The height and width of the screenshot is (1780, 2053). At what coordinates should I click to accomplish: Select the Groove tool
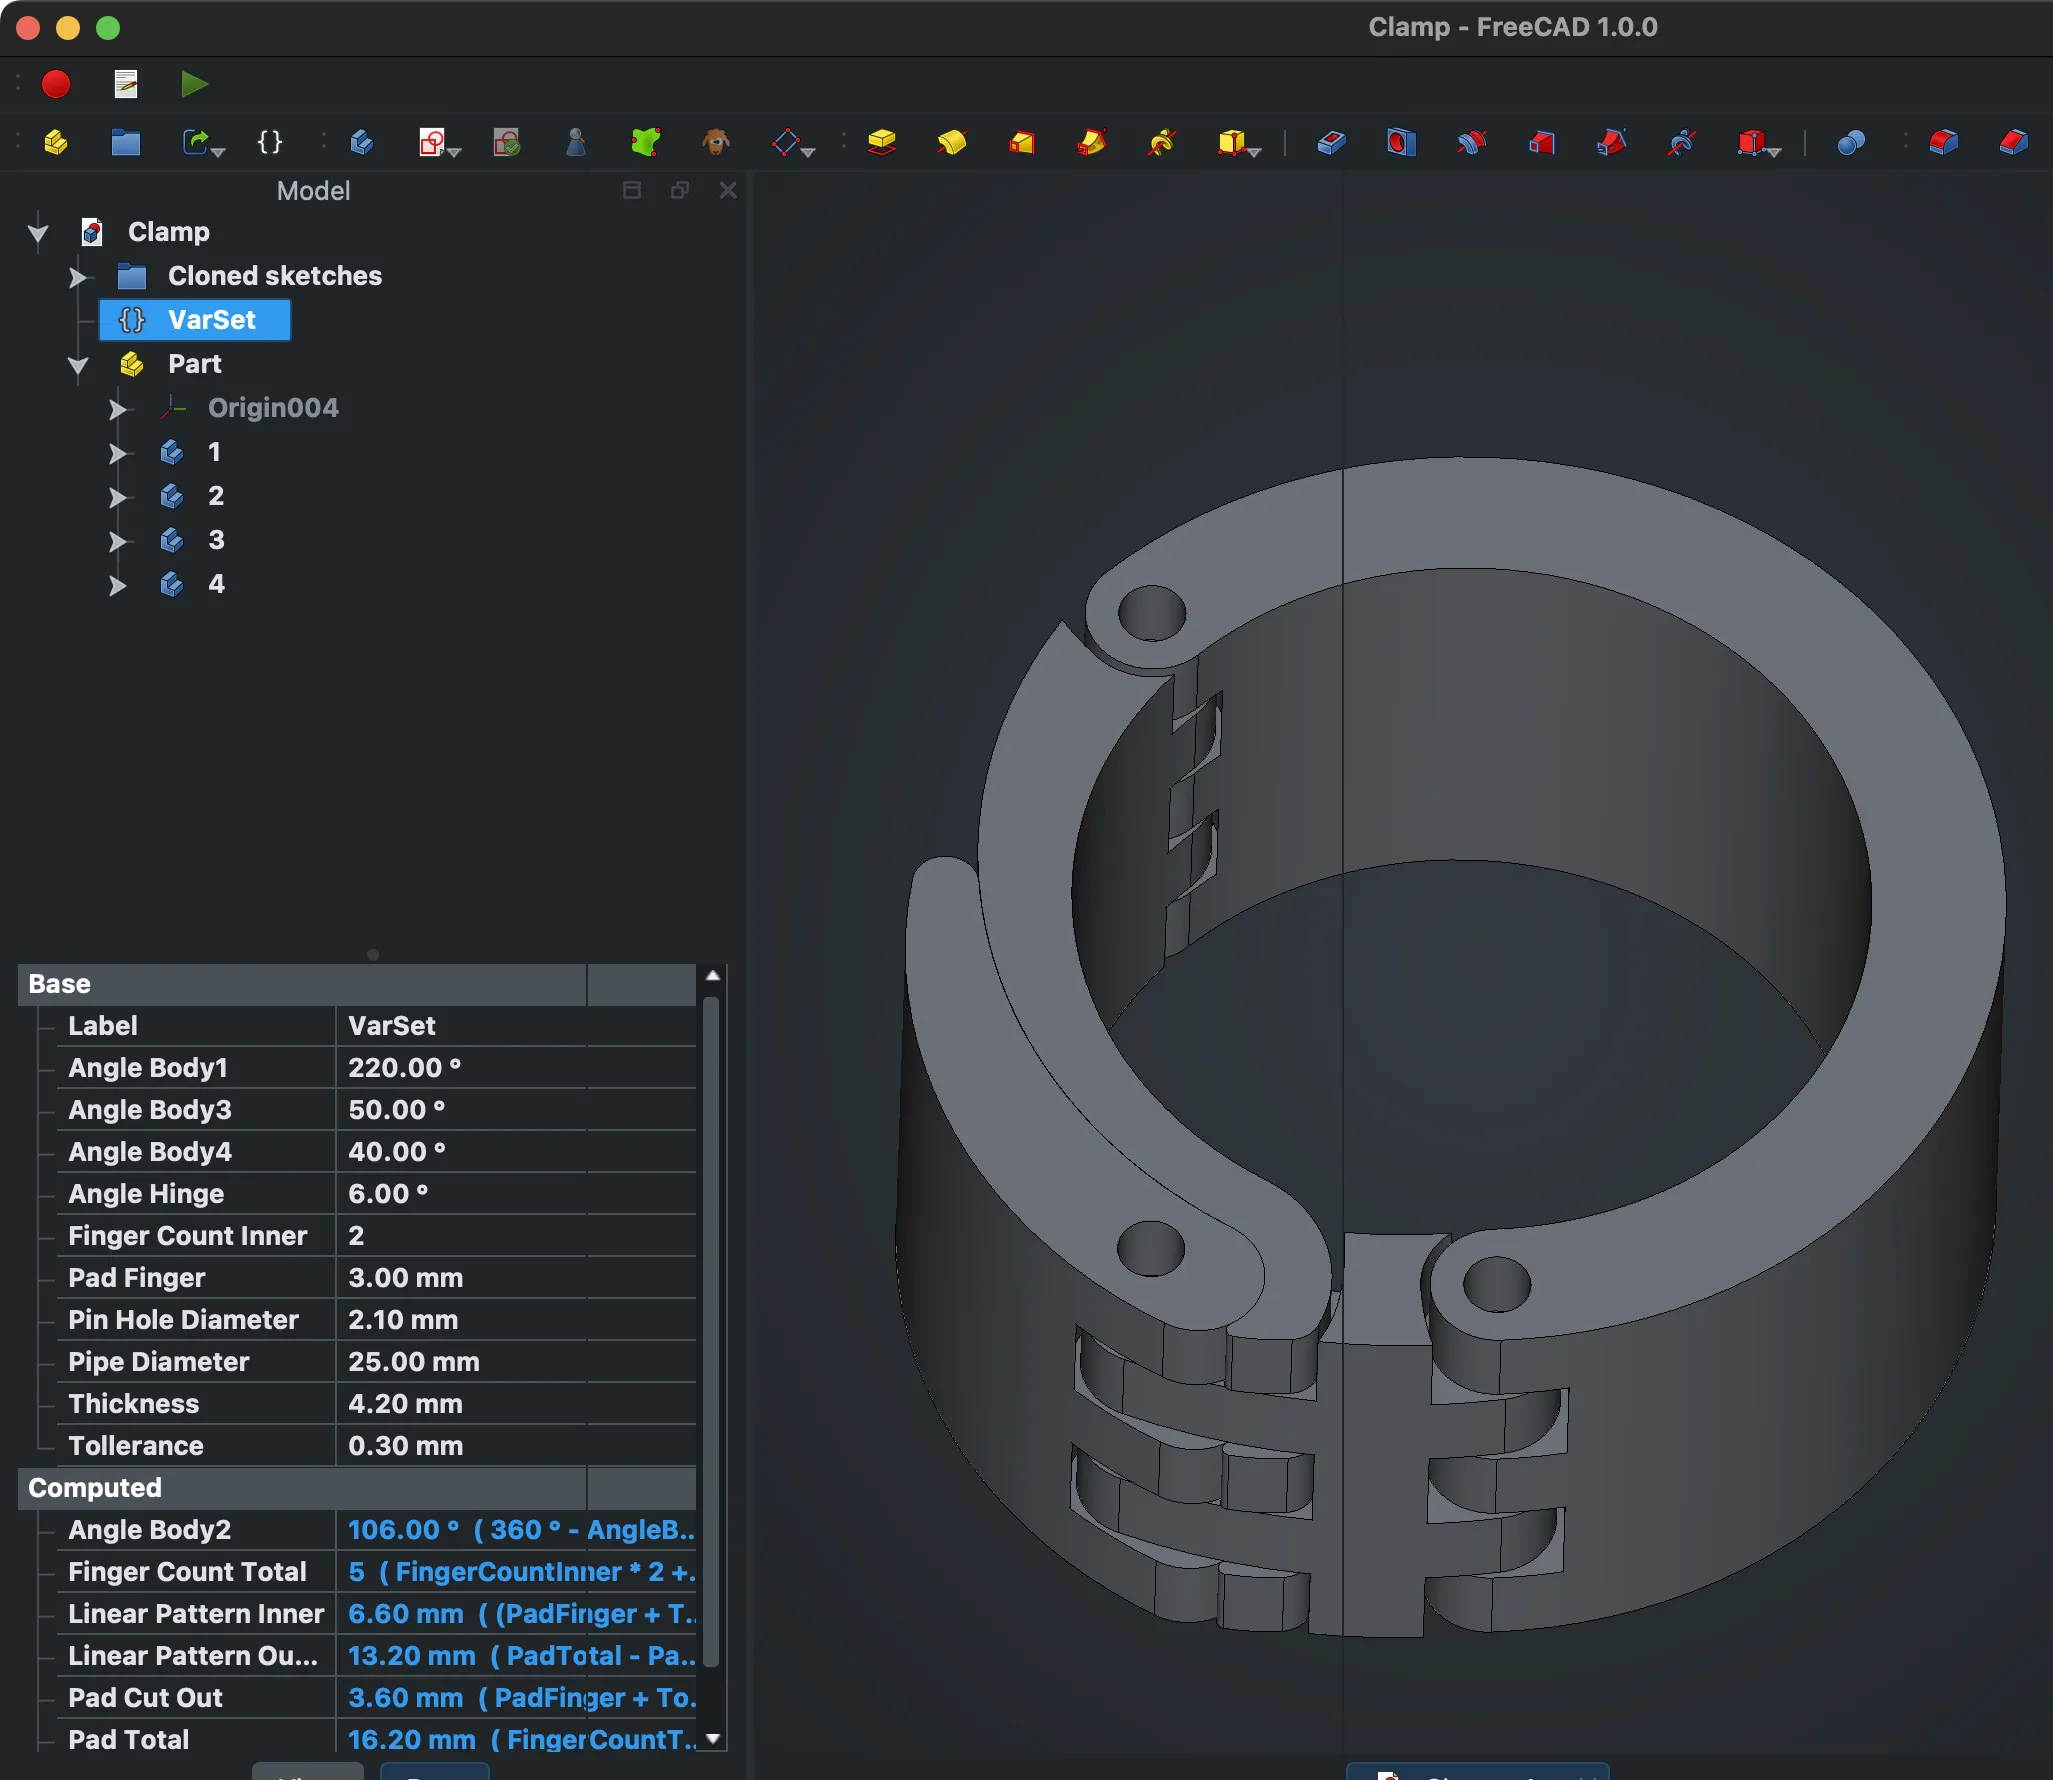[x=1473, y=144]
